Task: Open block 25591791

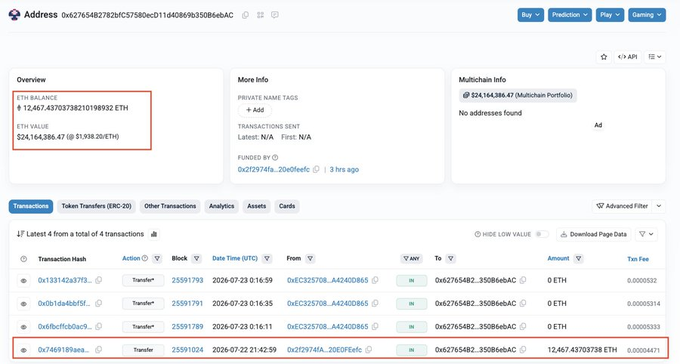Action: click(x=187, y=303)
